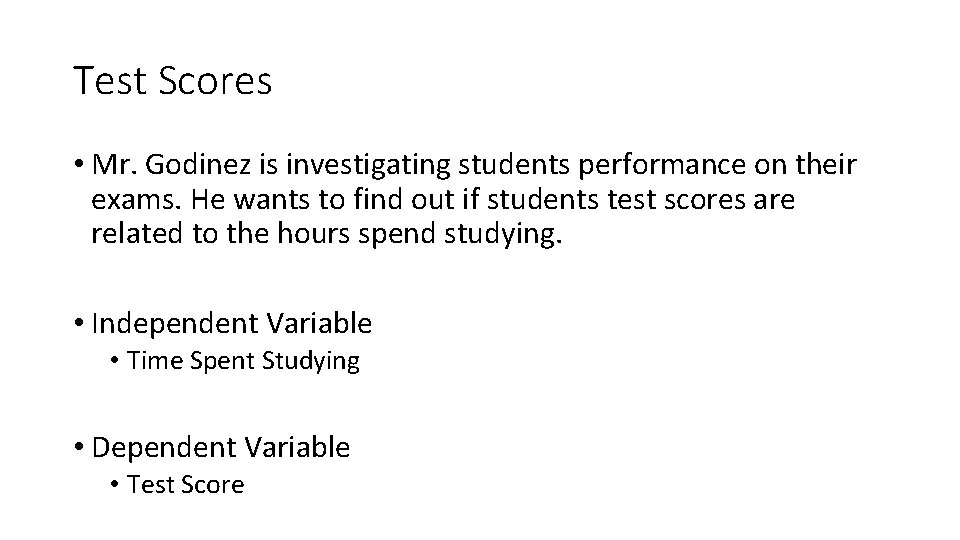Click the word "their" ending first line
The height and width of the screenshot is (540, 960).
coord(825,164)
